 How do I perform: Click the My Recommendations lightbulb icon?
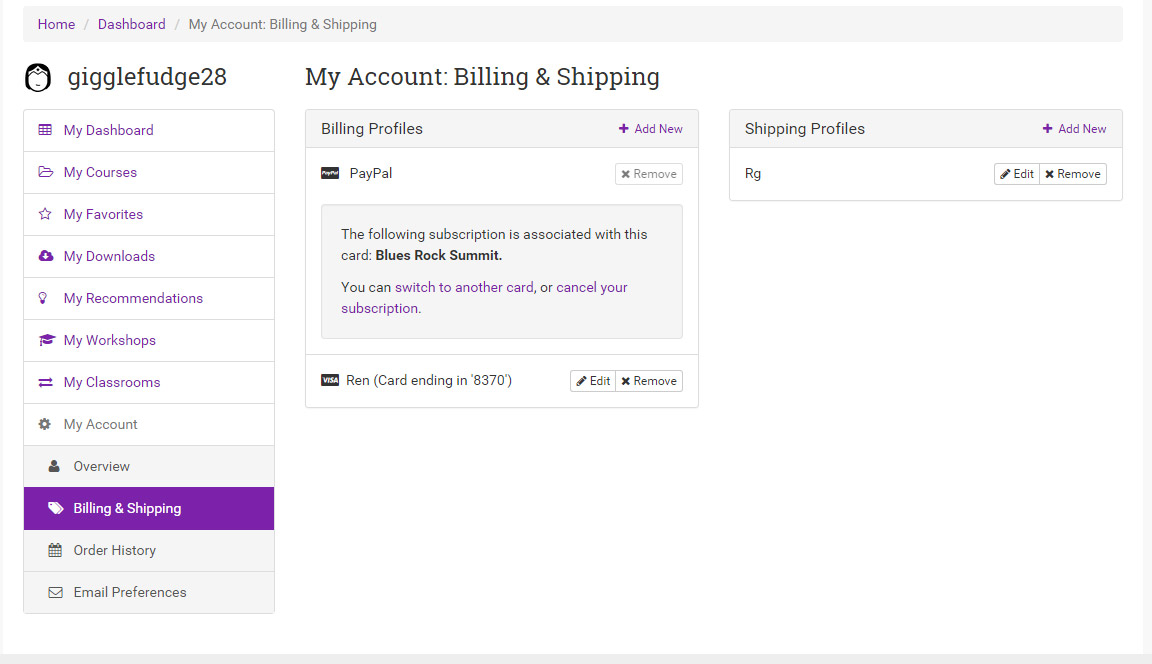[45, 298]
